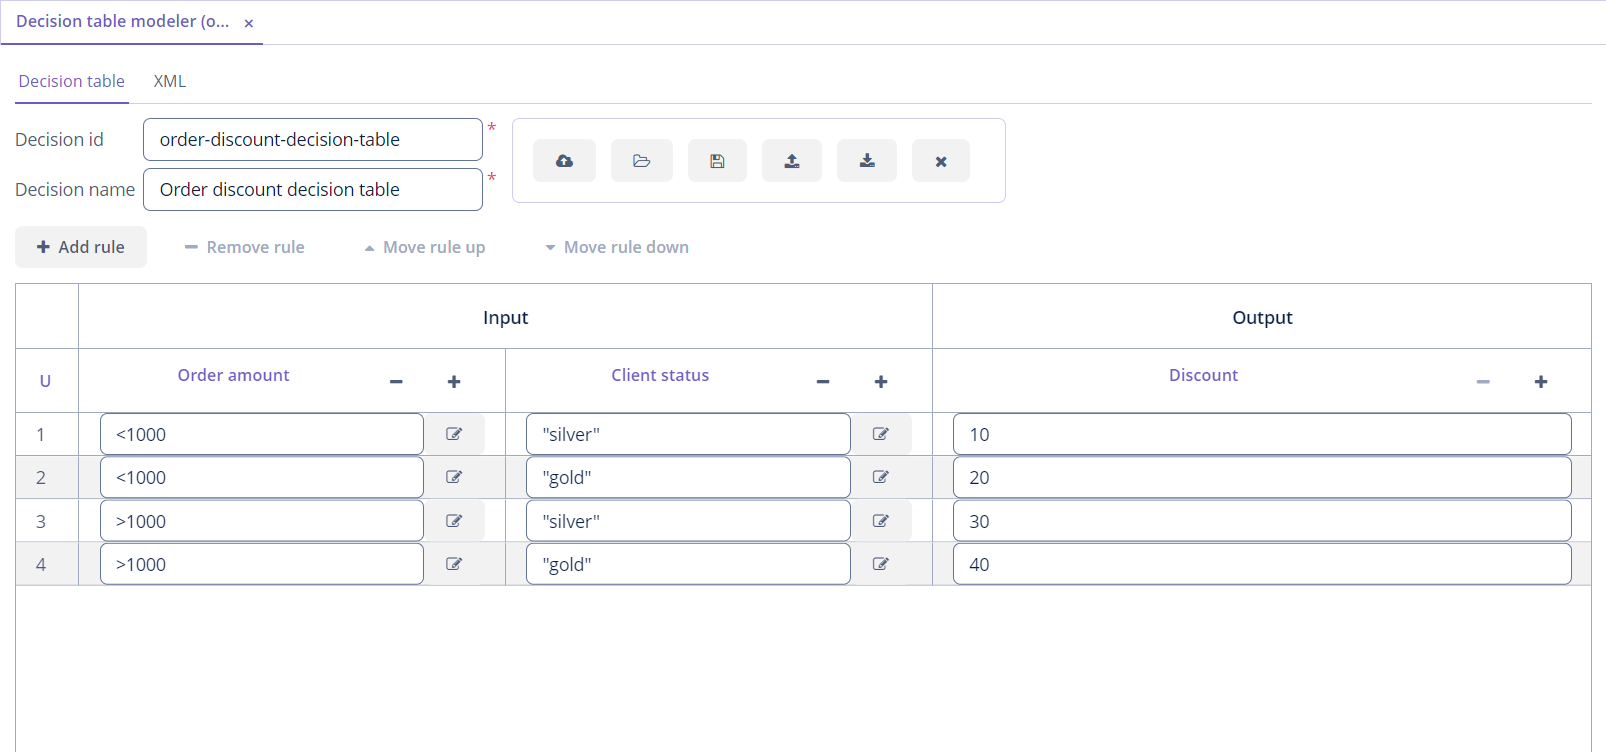Add column after Client status
Screen dimensions: 1606x752
point(881,382)
